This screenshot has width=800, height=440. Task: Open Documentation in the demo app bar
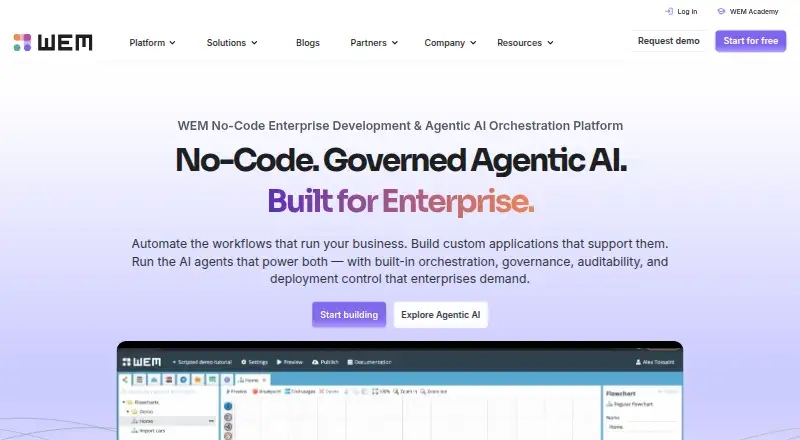pyautogui.click(x=369, y=362)
